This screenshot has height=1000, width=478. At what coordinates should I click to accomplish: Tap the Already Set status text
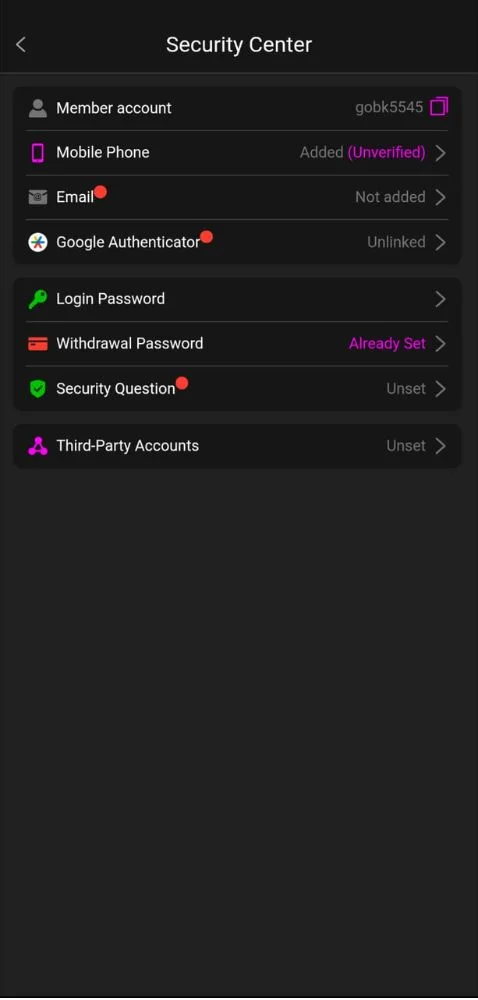pos(387,344)
